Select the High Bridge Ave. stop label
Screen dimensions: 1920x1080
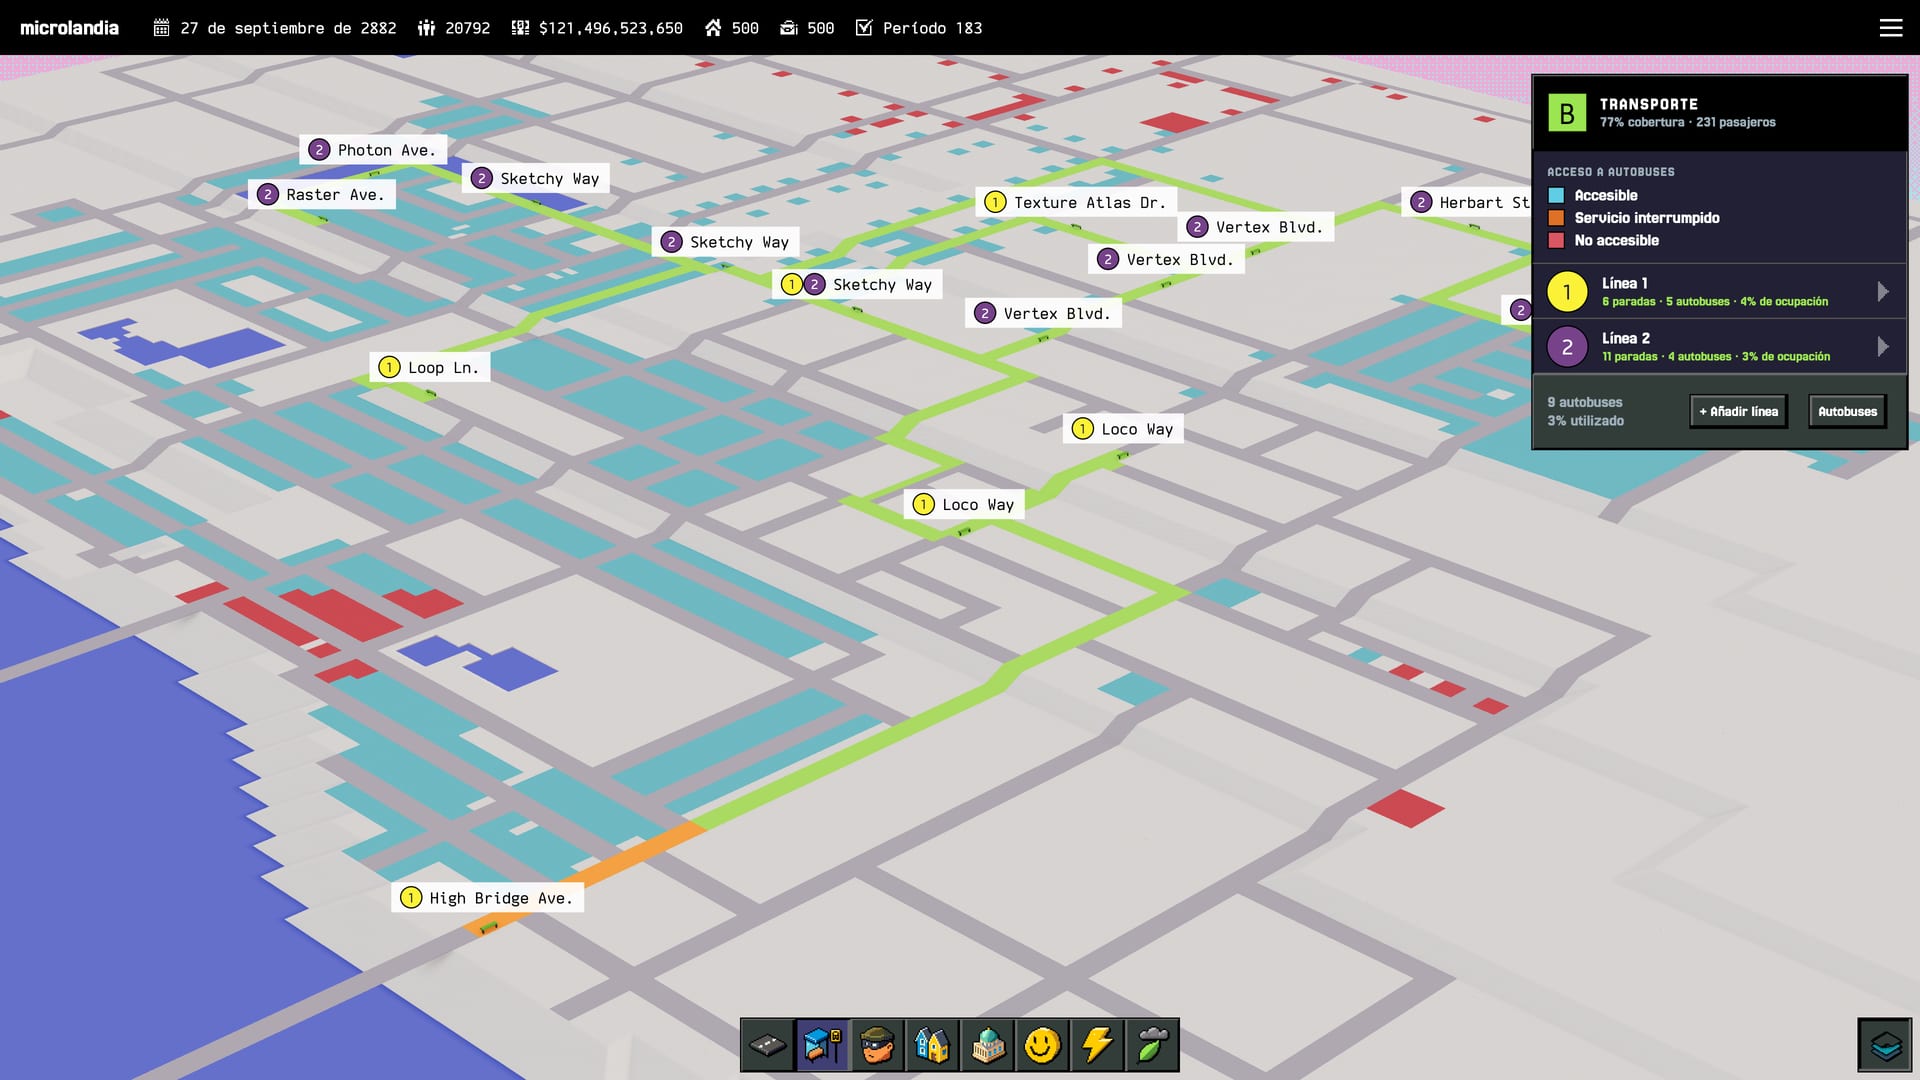coord(488,898)
